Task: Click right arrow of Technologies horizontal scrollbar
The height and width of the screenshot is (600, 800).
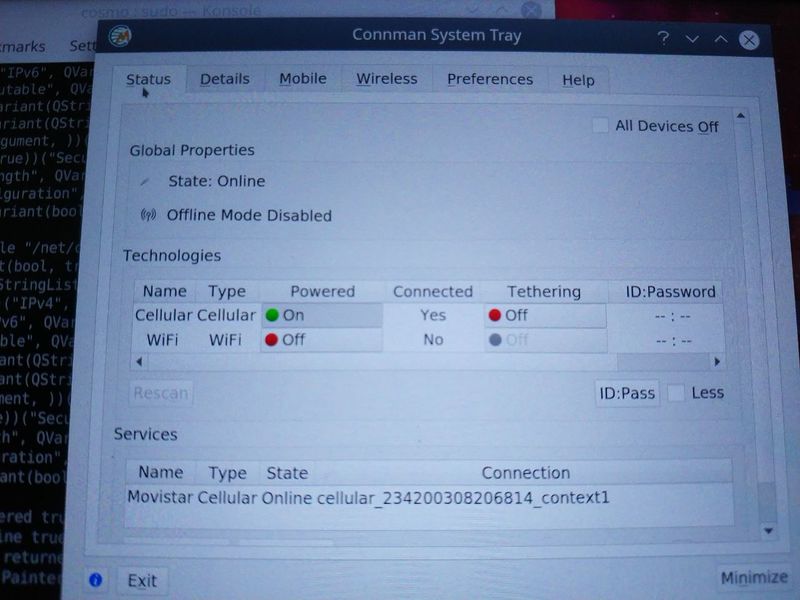Action: click(716, 361)
